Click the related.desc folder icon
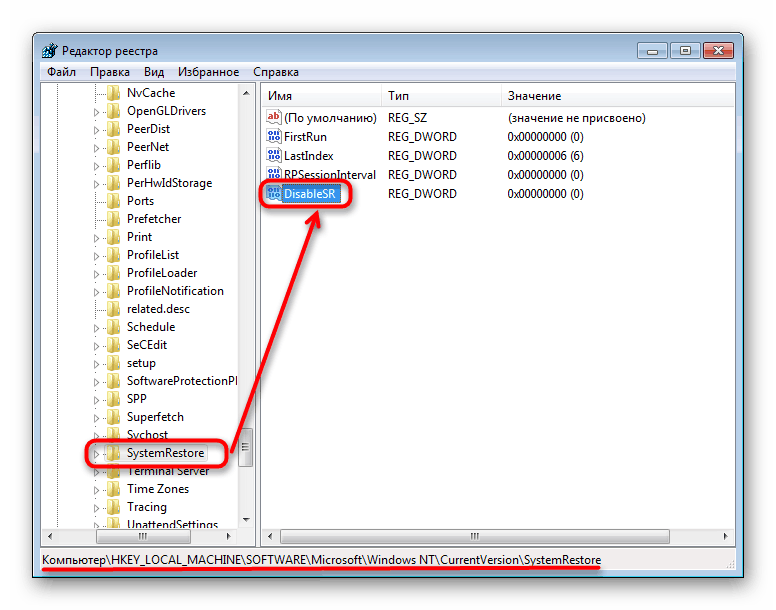The image size is (776, 610). [114, 309]
